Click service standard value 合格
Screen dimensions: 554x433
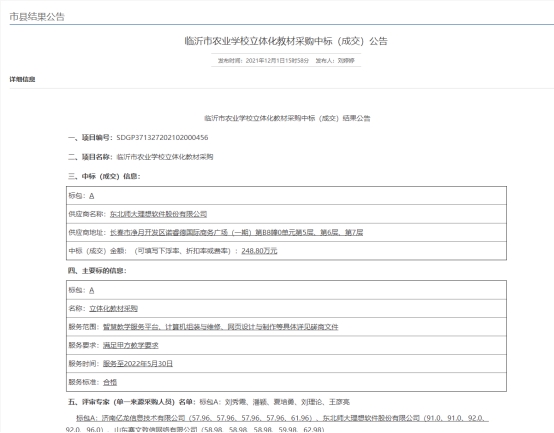110,382
